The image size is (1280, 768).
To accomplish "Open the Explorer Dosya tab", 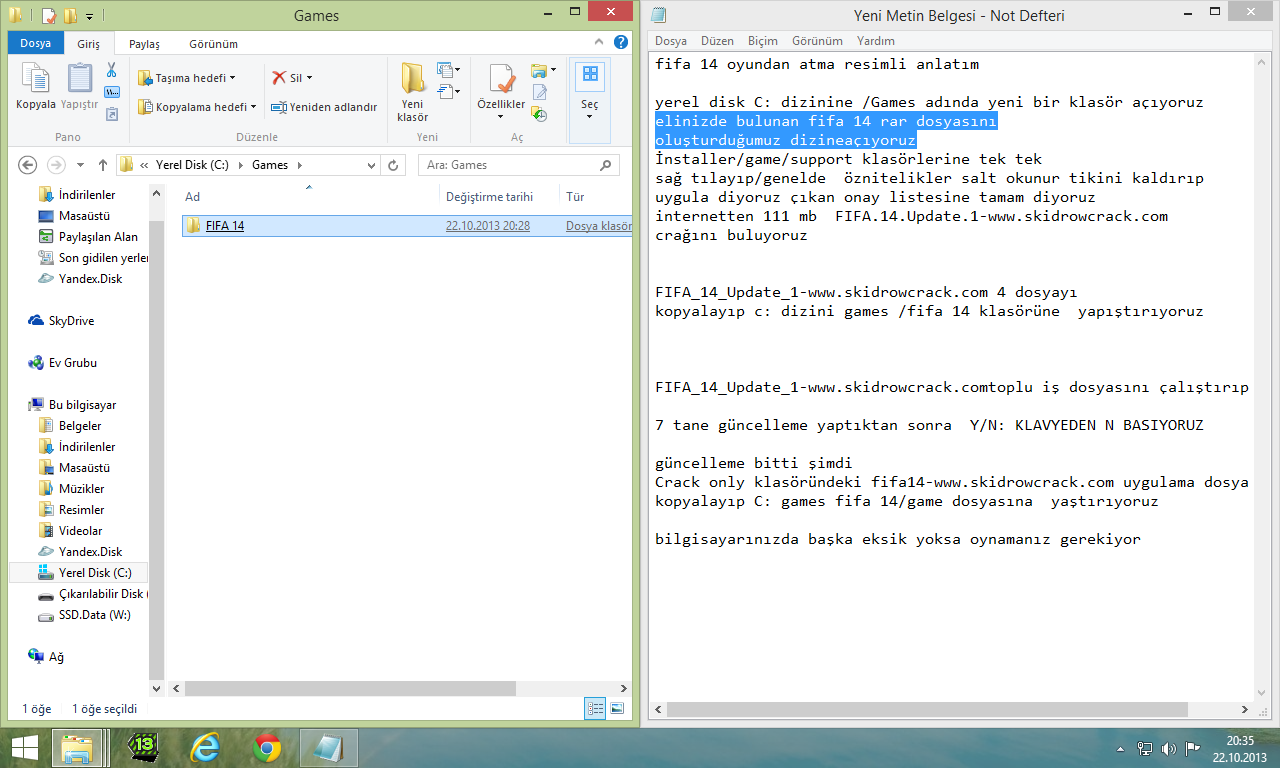I will tap(36, 44).
